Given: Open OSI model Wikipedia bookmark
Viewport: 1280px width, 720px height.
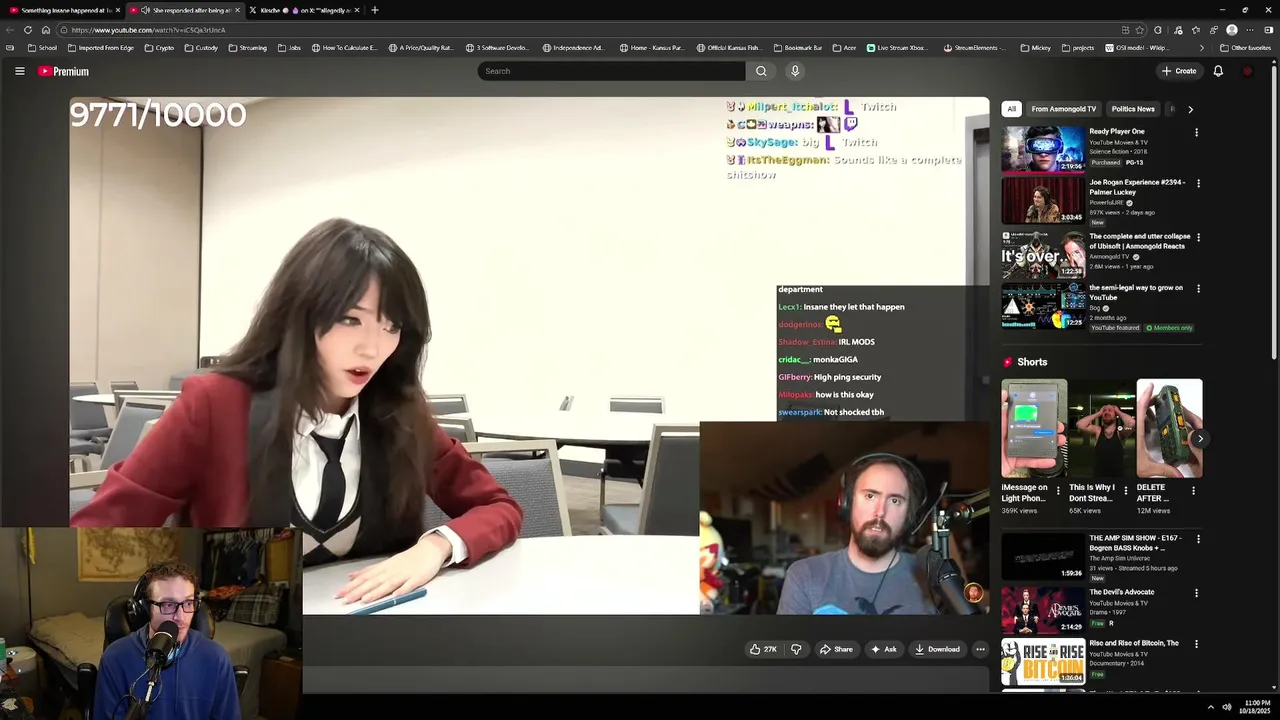Looking at the screenshot, I should [1137, 48].
